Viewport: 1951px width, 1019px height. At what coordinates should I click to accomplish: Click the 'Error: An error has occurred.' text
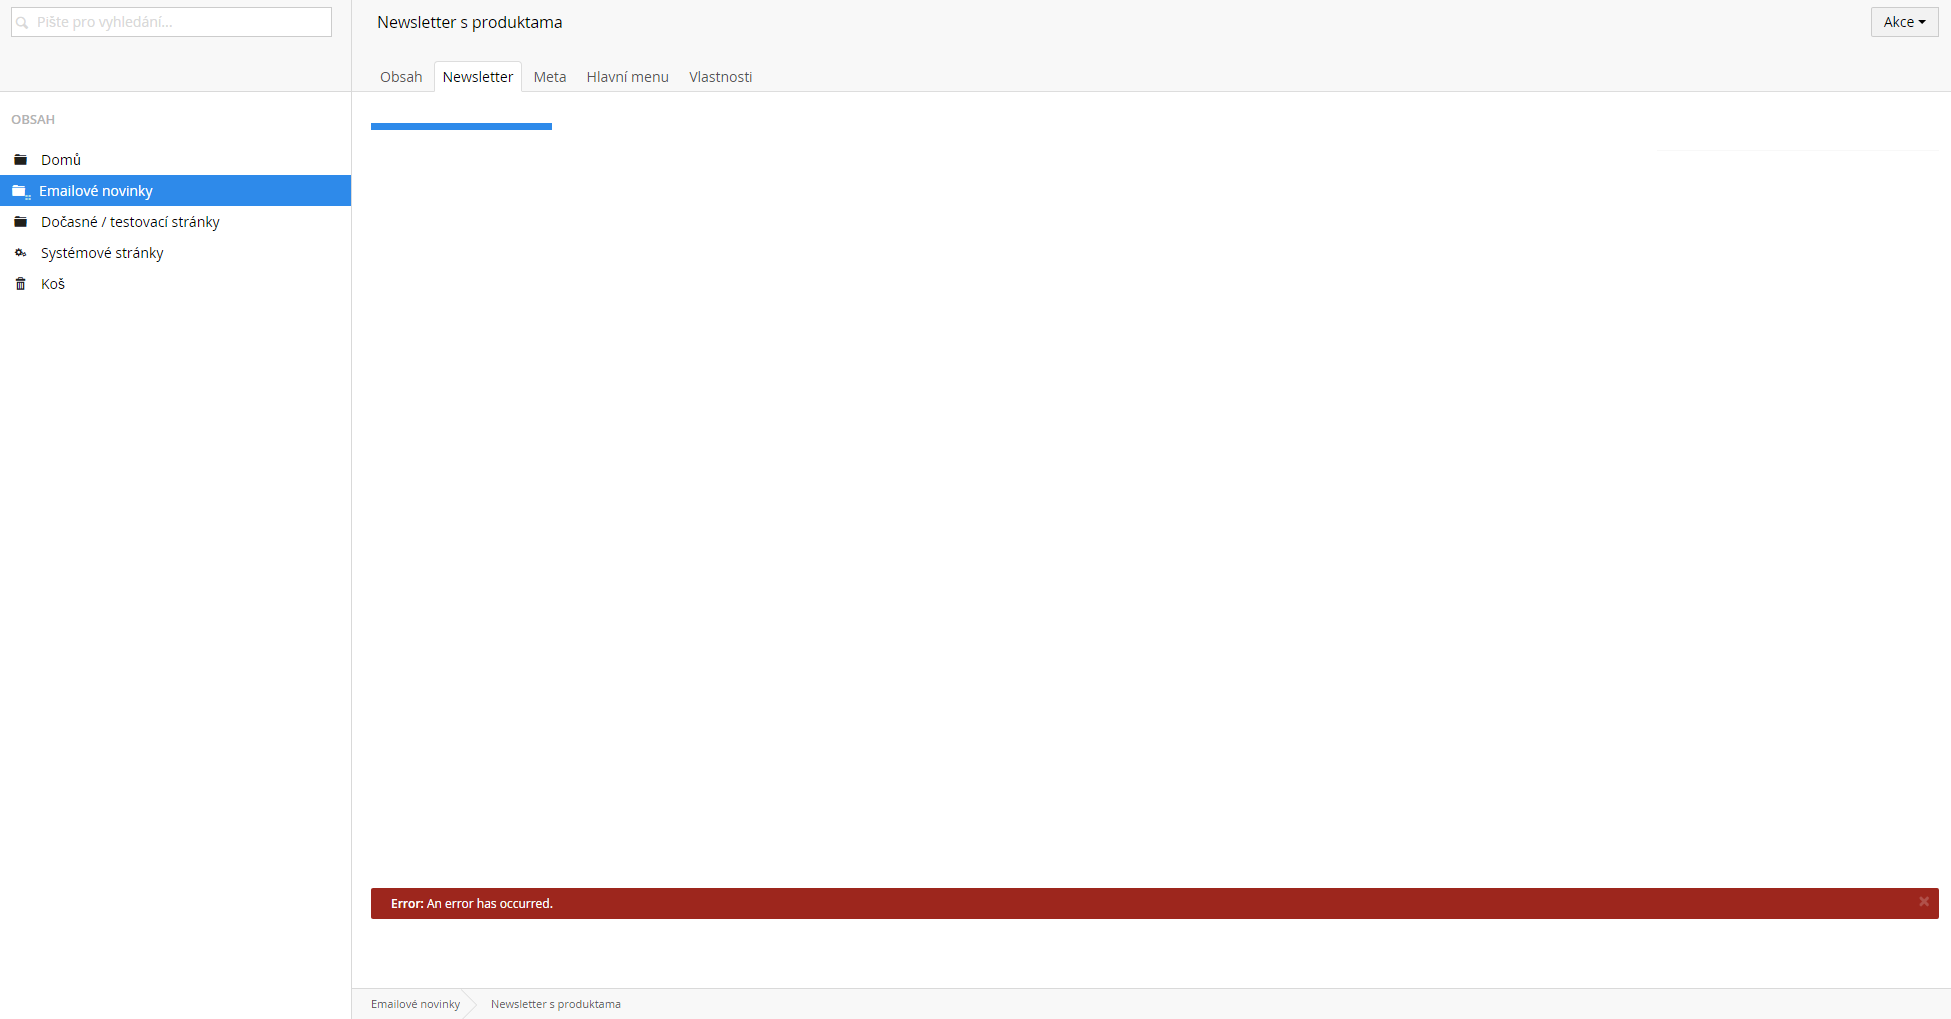coord(472,904)
